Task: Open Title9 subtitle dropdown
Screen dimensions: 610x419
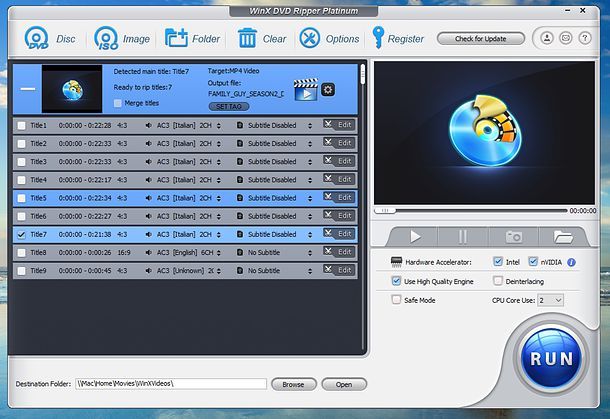Action: coord(310,271)
